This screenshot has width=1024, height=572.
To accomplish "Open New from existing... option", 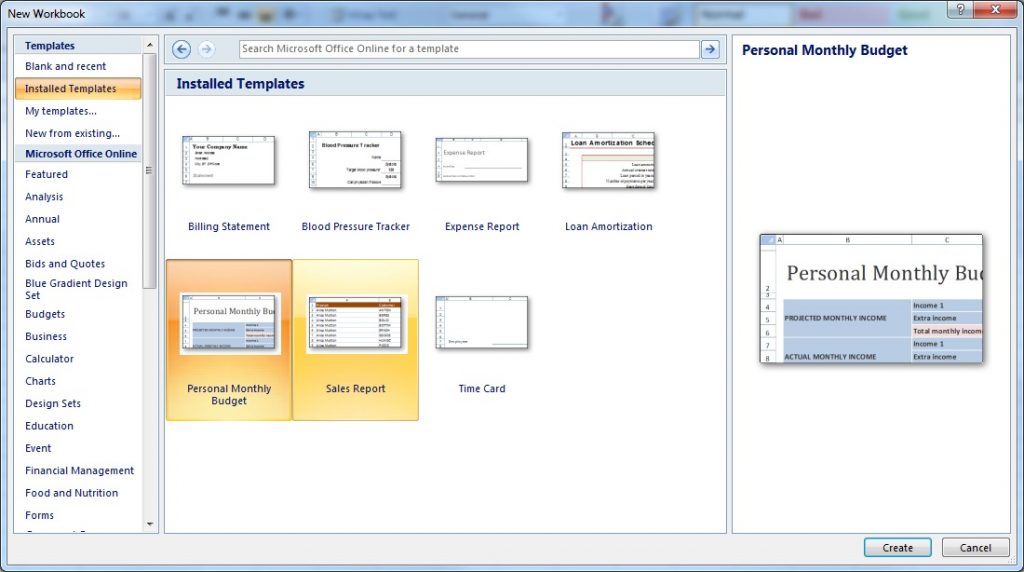I will pyautogui.click(x=72, y=133).
